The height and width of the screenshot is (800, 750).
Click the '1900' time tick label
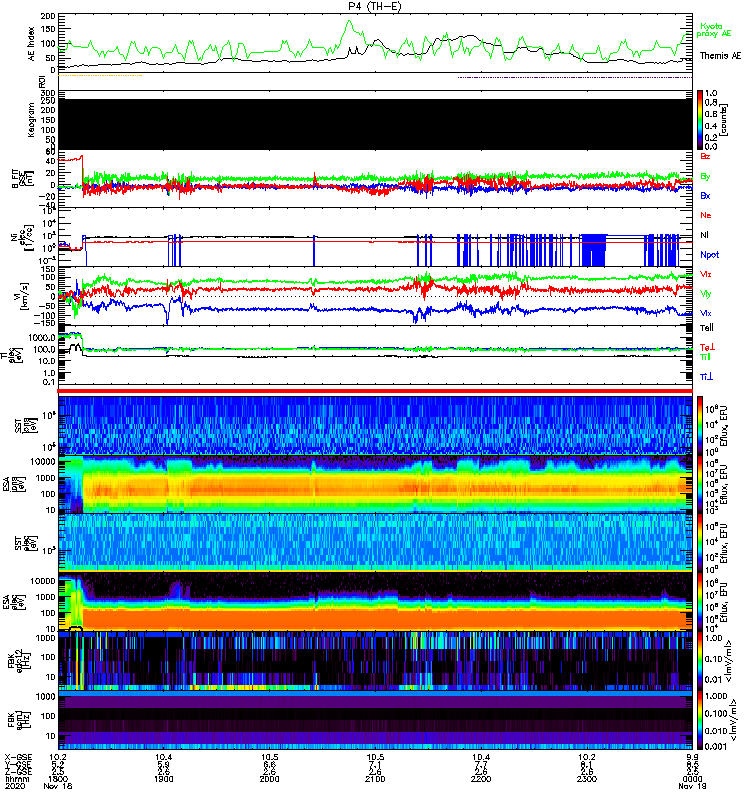[x=164, y=779]
